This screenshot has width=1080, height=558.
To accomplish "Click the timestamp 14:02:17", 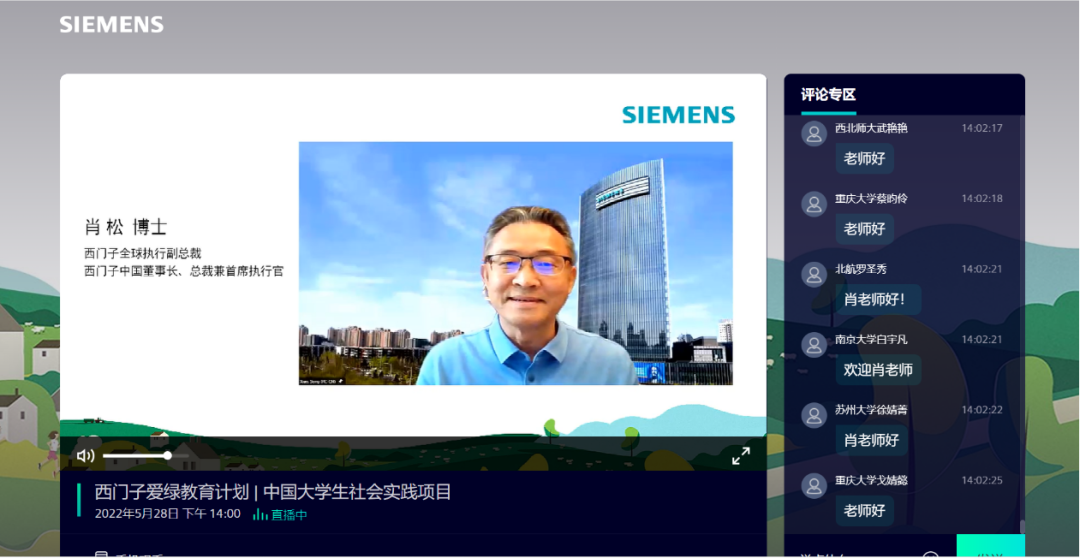I will click(982, 128).
